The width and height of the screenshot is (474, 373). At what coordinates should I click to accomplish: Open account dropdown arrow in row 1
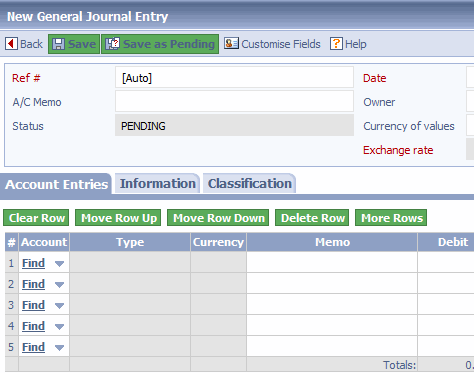pos(59,264)
